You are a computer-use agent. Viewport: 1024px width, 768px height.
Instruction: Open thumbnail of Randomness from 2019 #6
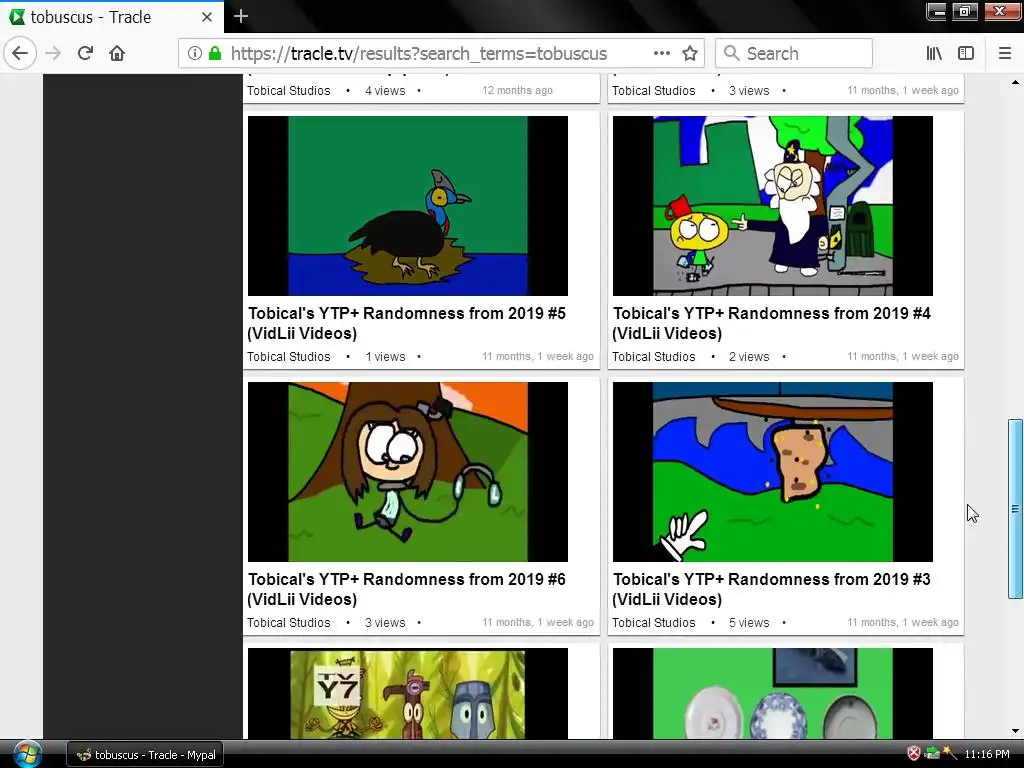click(x=408, y=472)
